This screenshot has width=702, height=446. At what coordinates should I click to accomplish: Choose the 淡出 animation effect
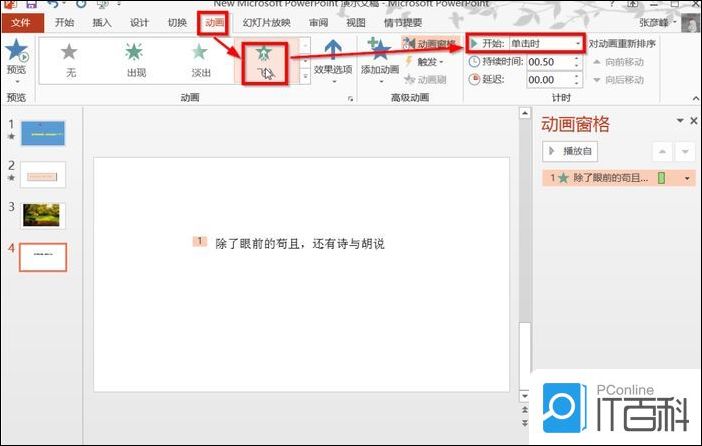click(x=200, y=60)
